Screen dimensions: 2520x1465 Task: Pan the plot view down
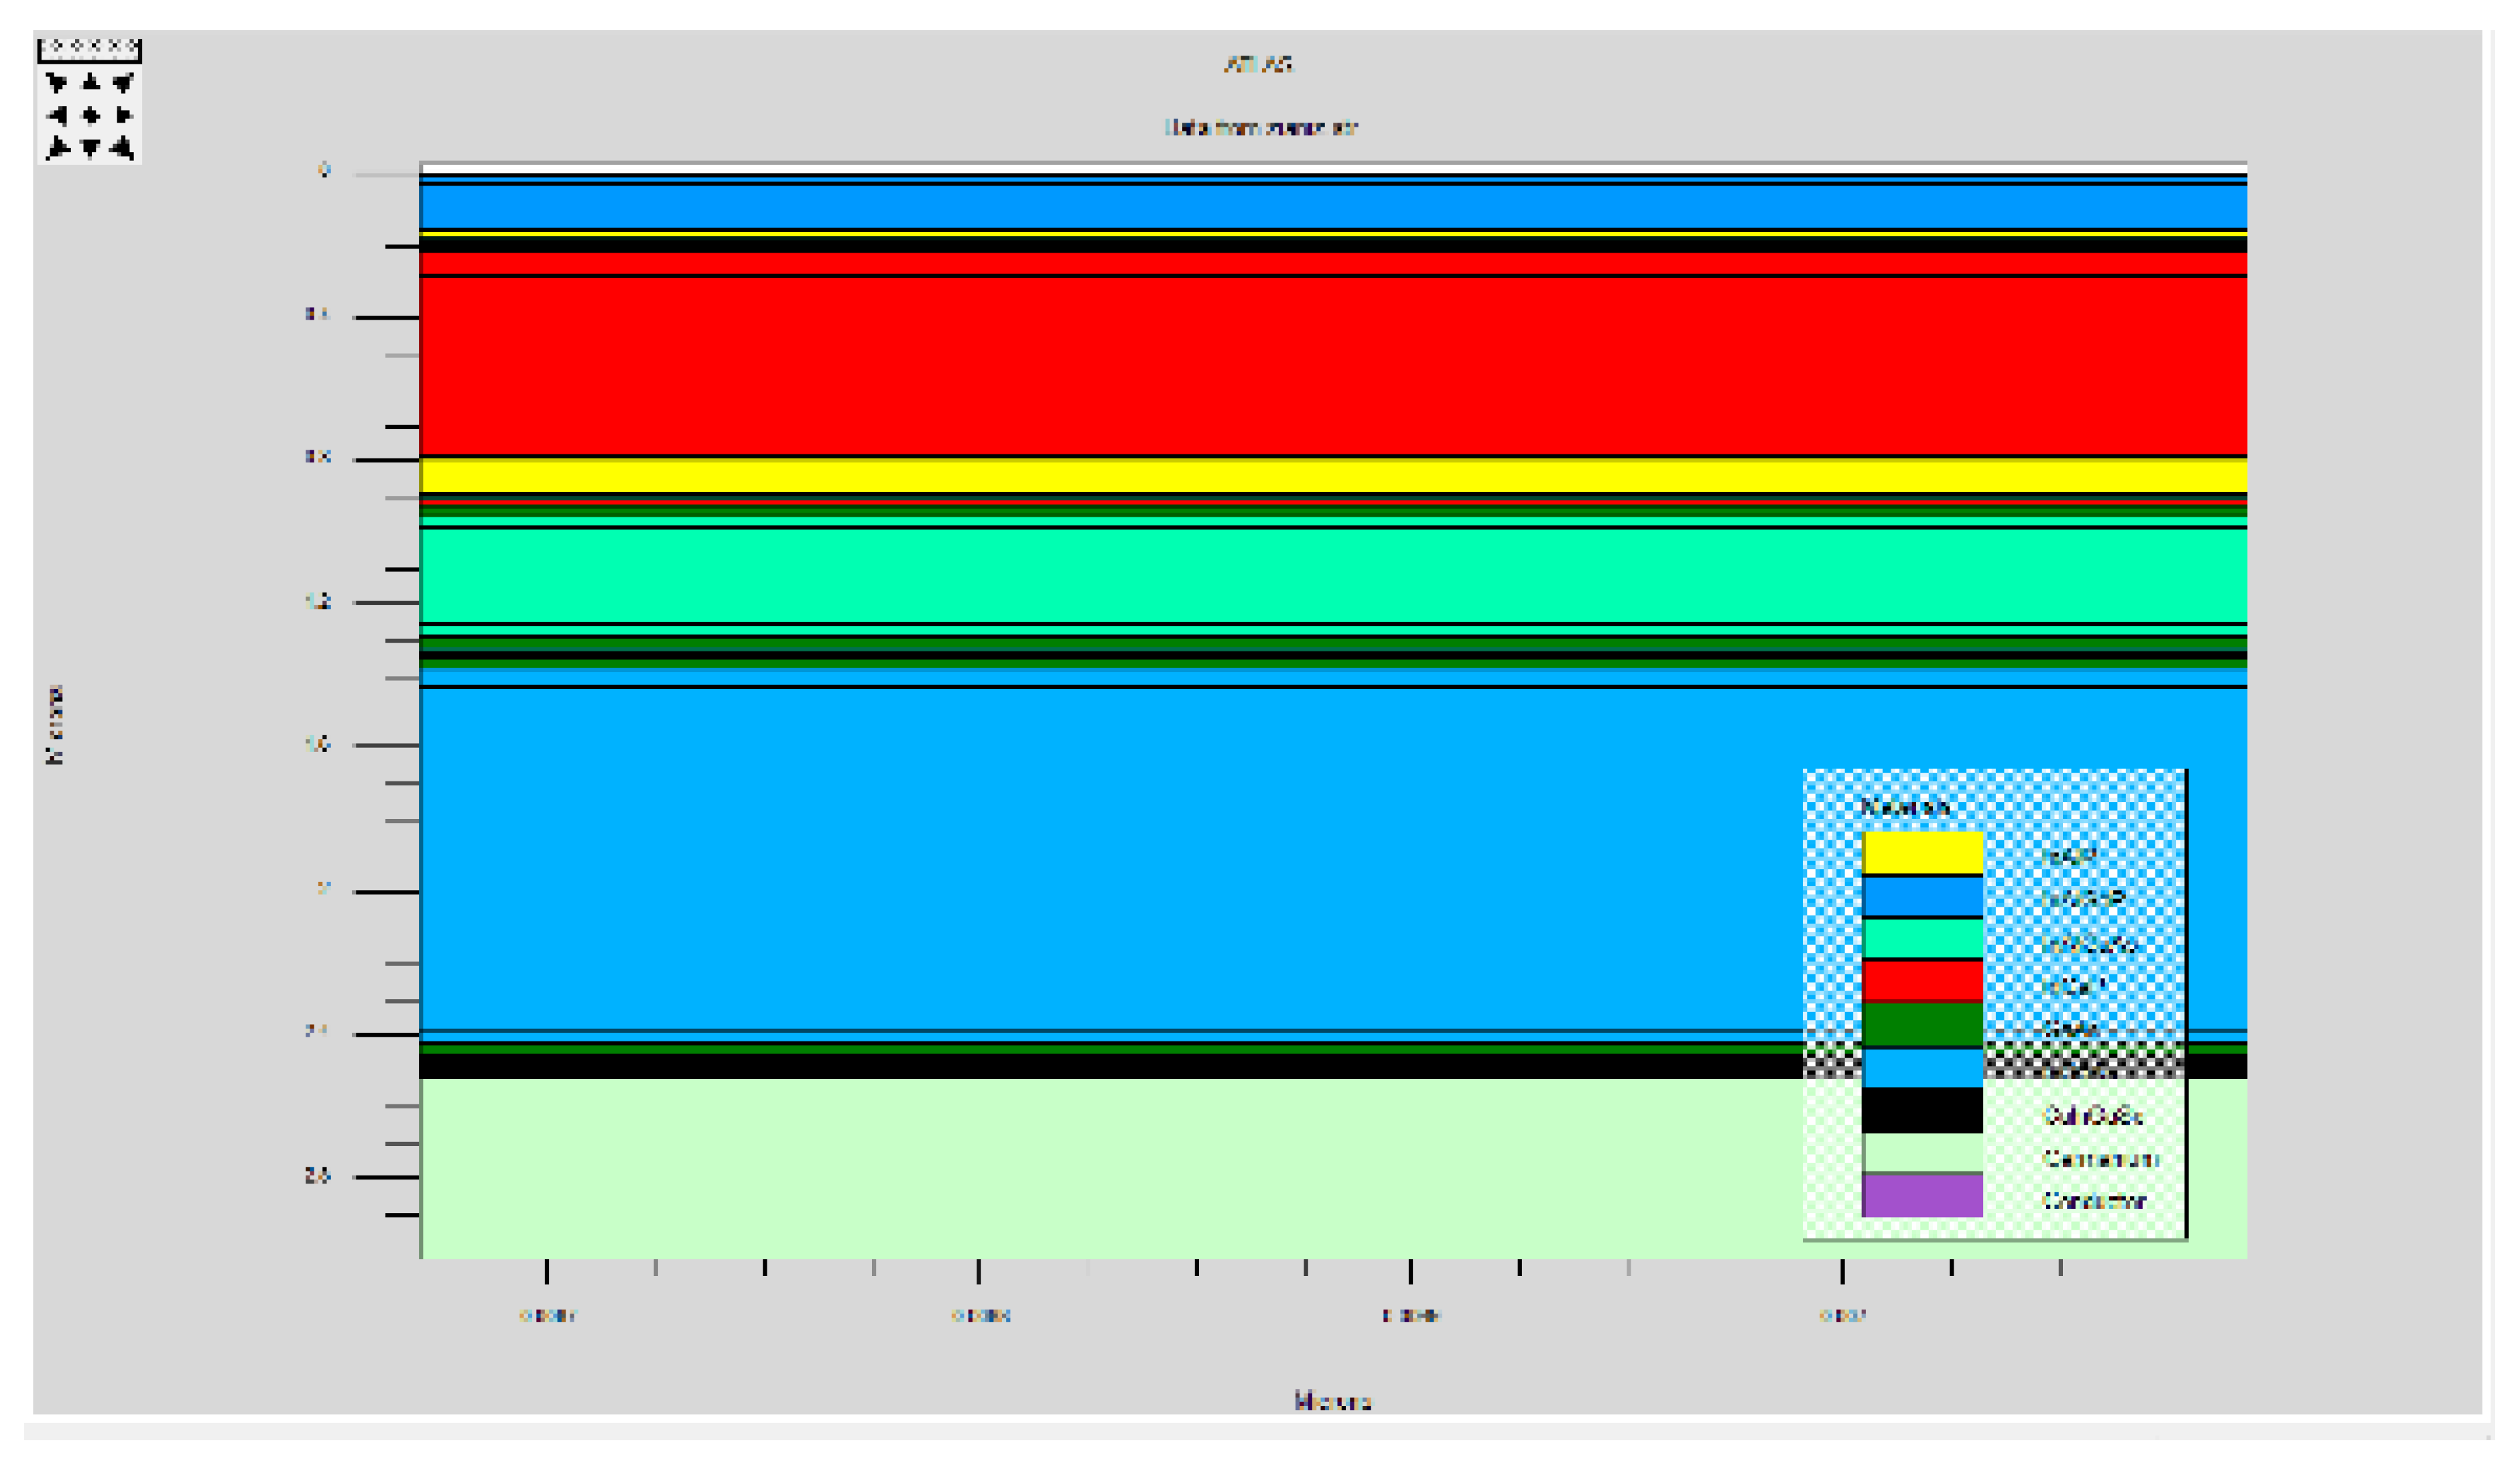(90, 149)
